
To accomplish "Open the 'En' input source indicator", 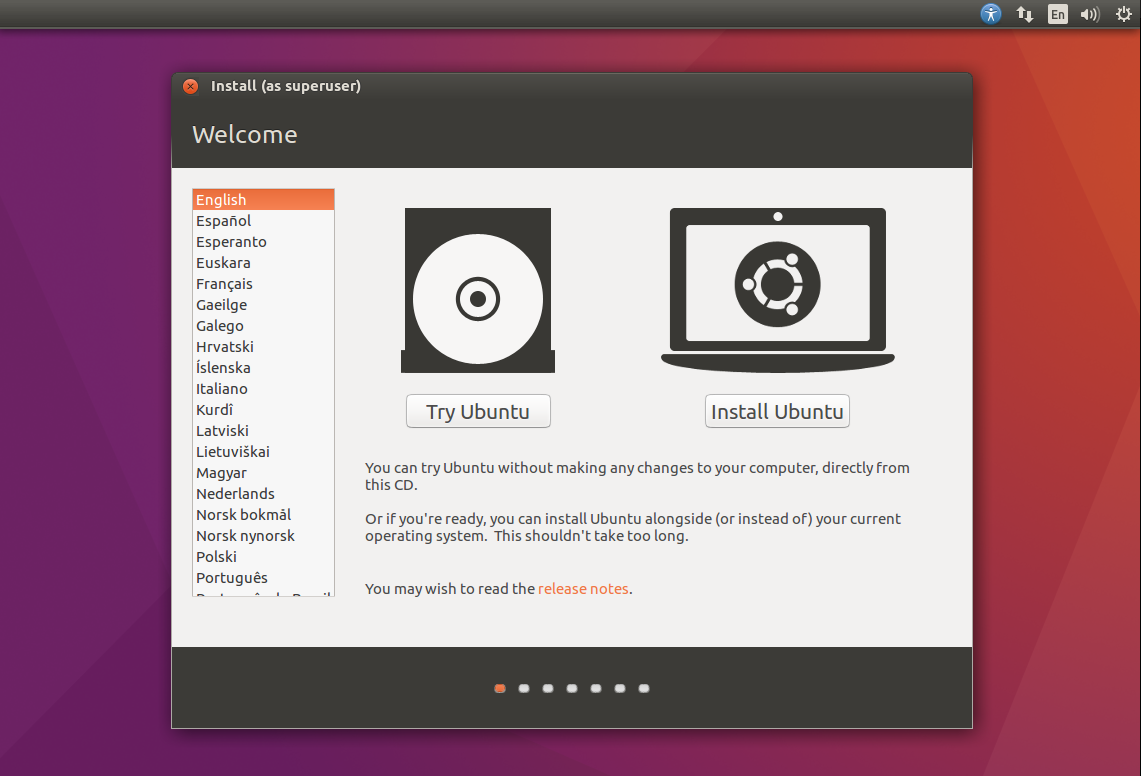I will [1057, 14].
